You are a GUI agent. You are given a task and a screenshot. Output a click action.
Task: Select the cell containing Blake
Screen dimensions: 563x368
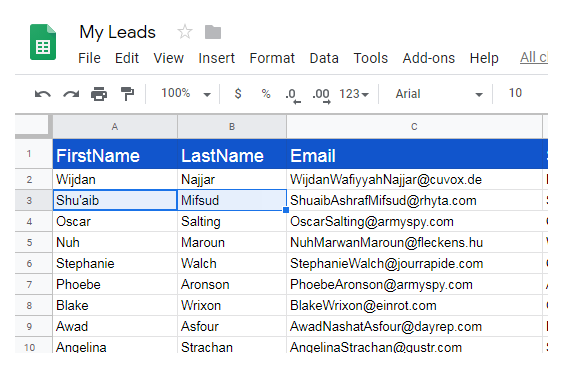115,306
